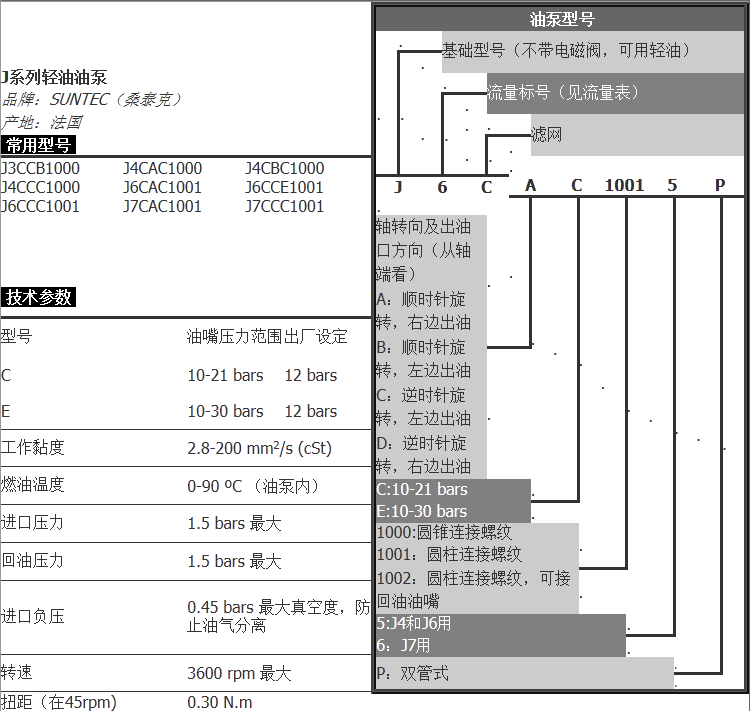Click the 0-90 ºC（油泵内）value
Image resolution: width=750 pixels, height=711 pixels.
[254, 486]
